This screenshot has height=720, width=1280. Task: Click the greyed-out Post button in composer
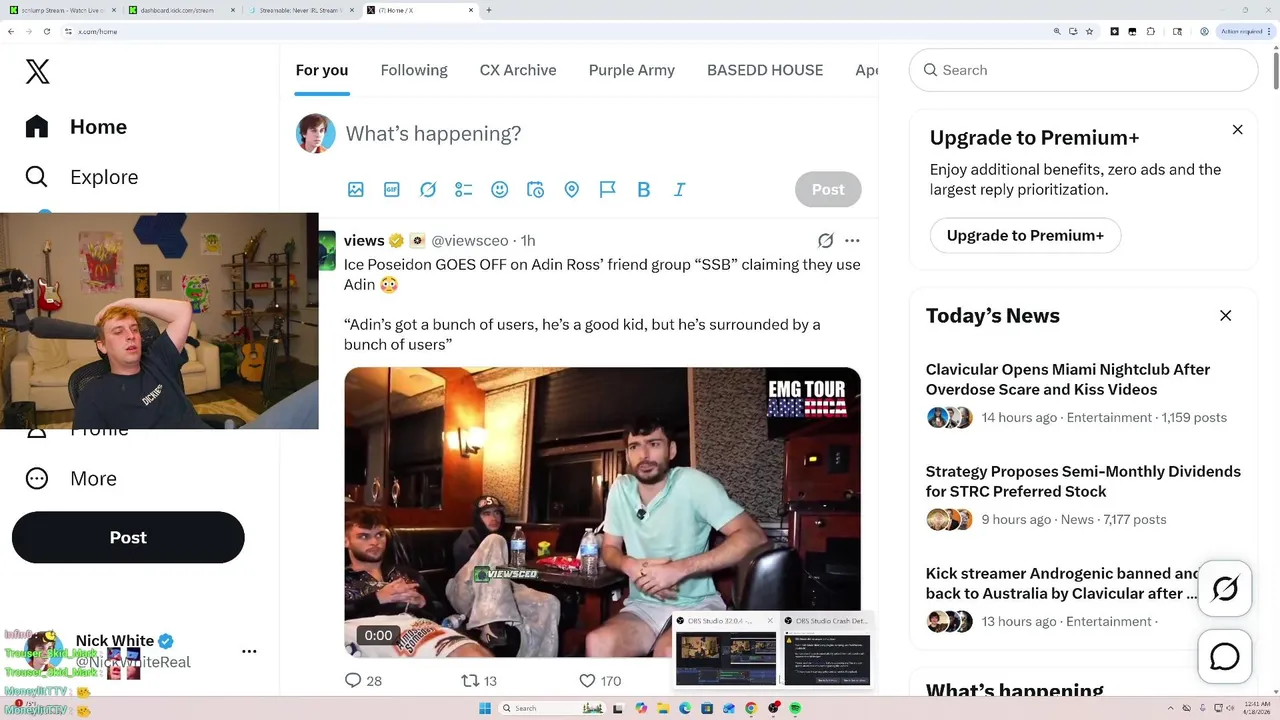click(828, 189)
